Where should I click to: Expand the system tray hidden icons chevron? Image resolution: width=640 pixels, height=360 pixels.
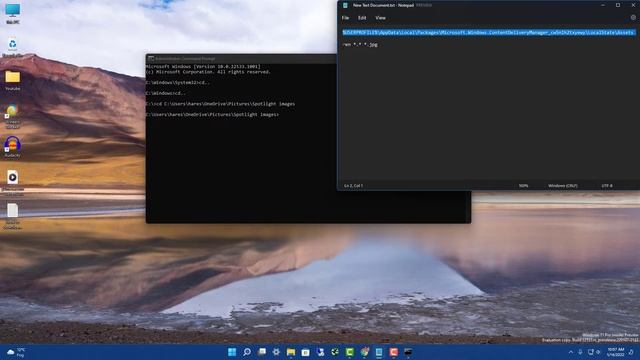[571, 352]
